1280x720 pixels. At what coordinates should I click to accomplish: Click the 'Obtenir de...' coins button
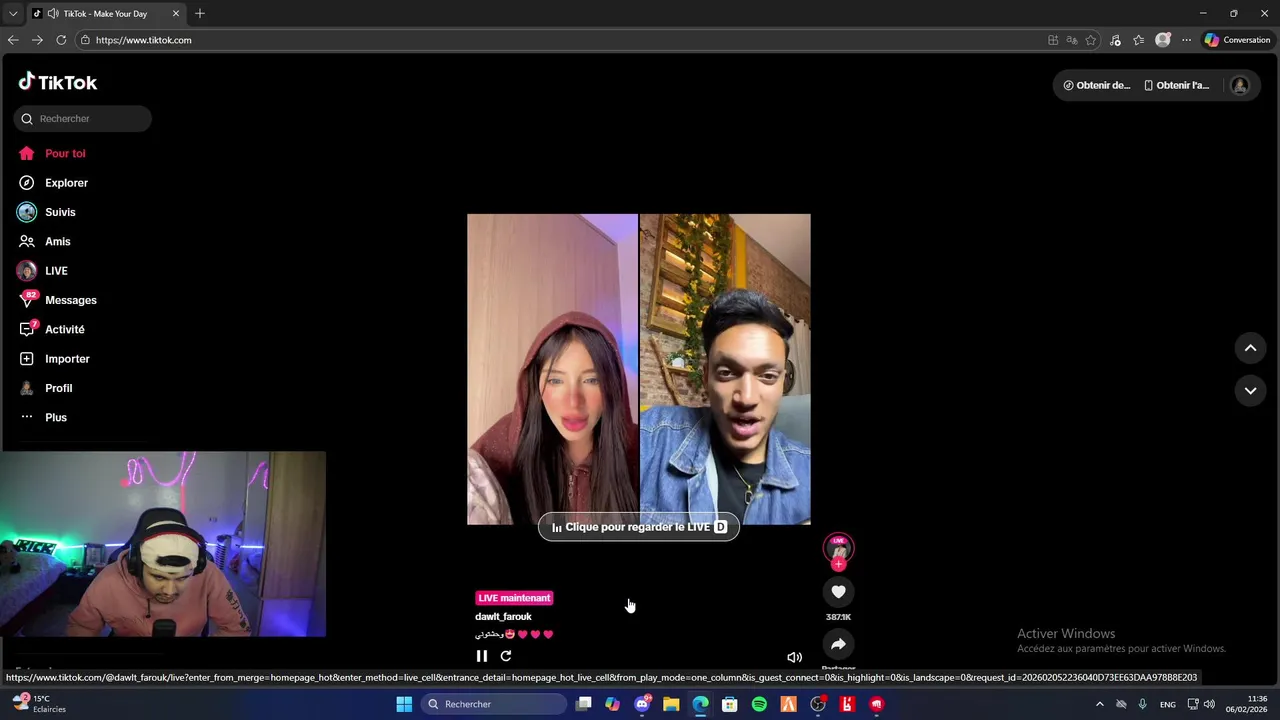pos(1096,85)
